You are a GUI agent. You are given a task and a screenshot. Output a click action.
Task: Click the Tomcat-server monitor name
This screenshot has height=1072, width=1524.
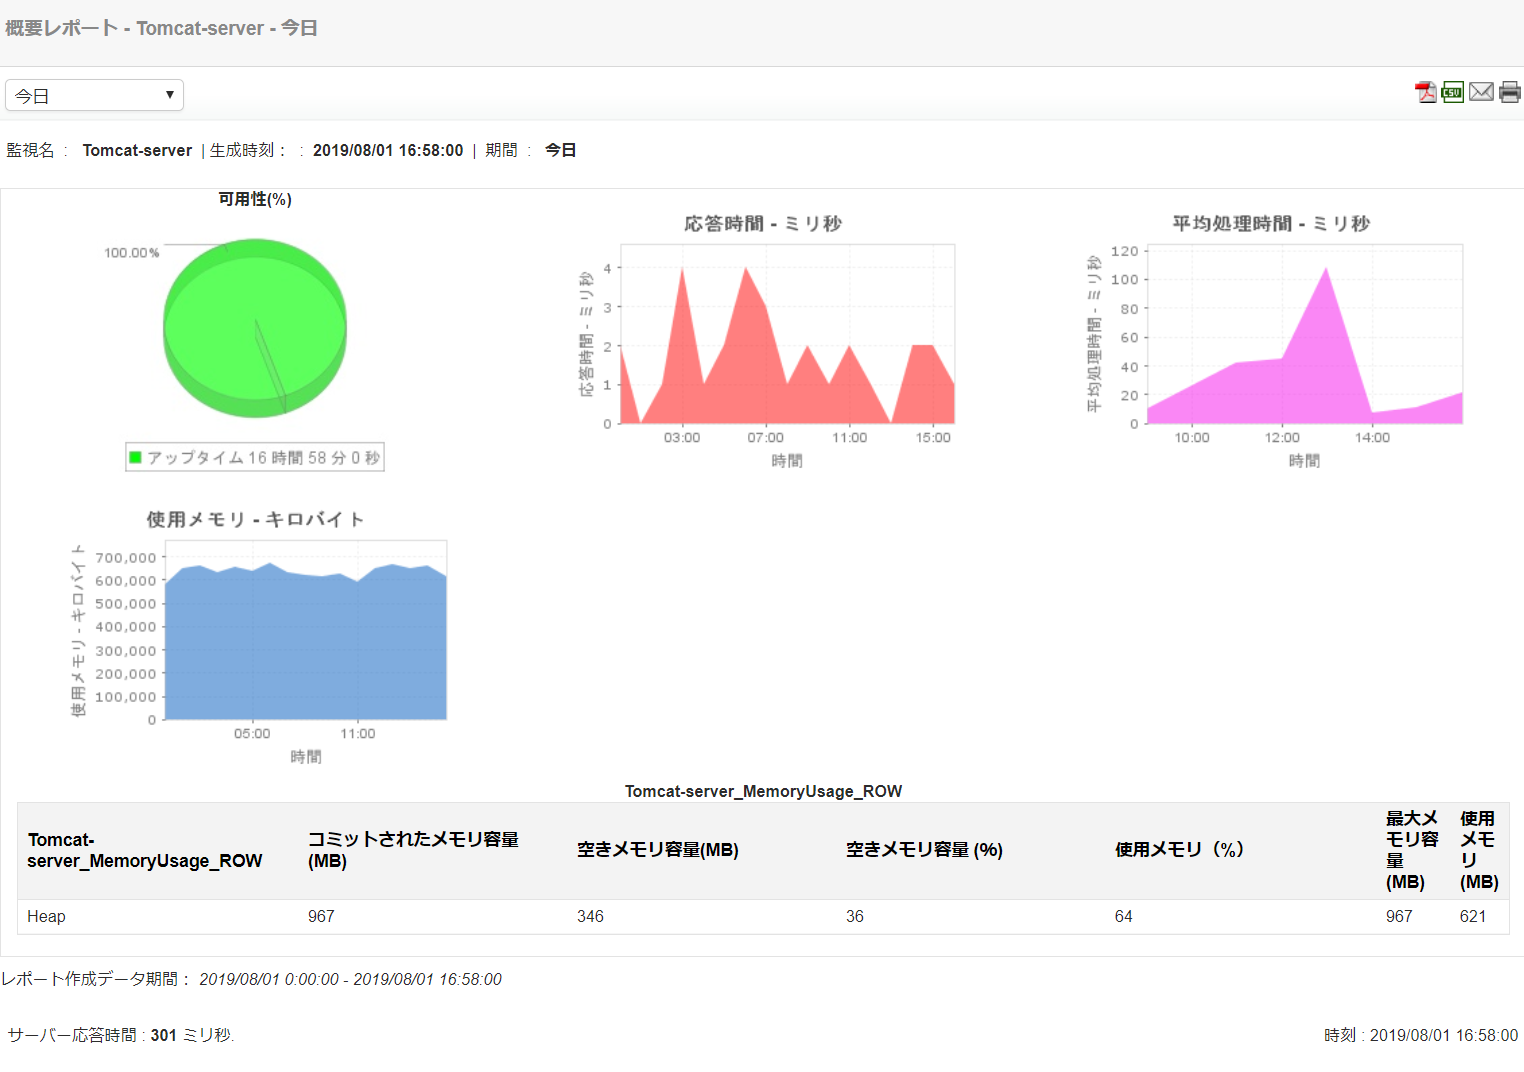(x=137, y=150)
